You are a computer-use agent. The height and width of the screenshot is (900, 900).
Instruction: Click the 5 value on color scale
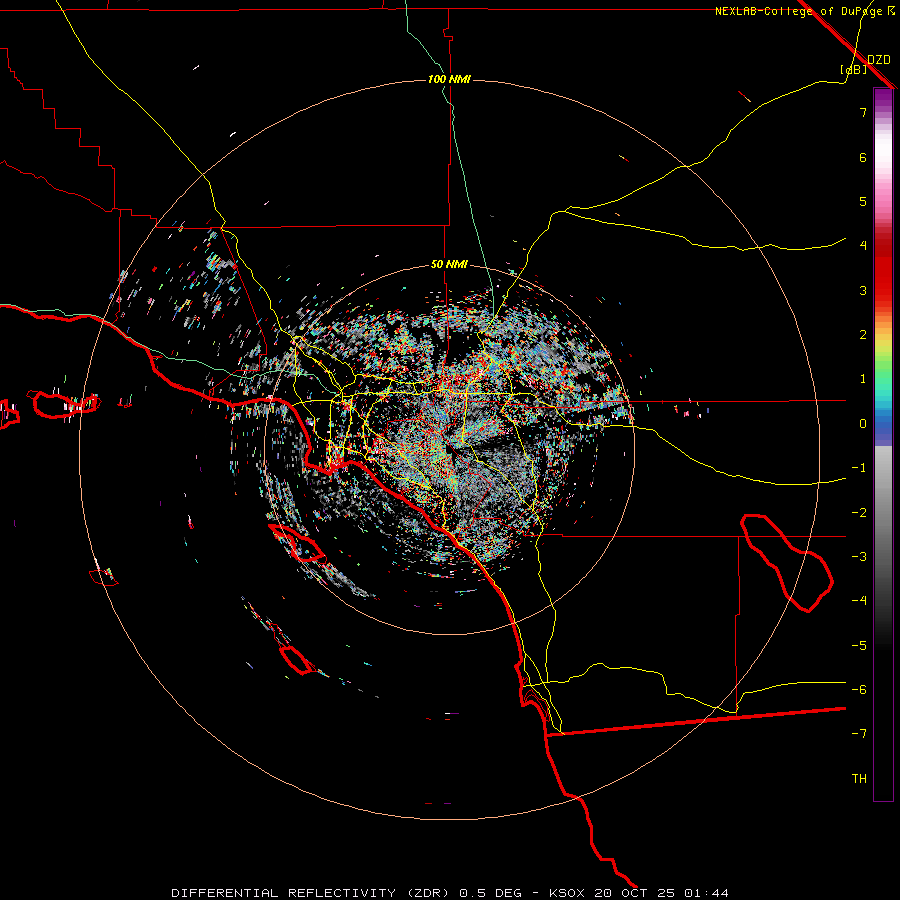[x=863, y=201]
